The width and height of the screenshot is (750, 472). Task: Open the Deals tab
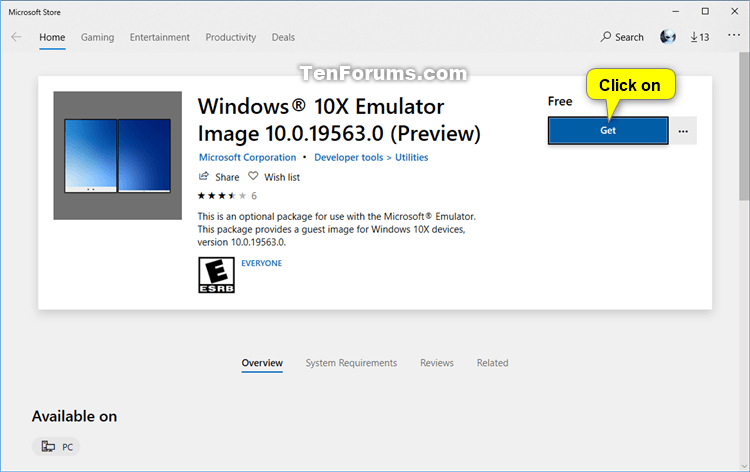[283, 37]
